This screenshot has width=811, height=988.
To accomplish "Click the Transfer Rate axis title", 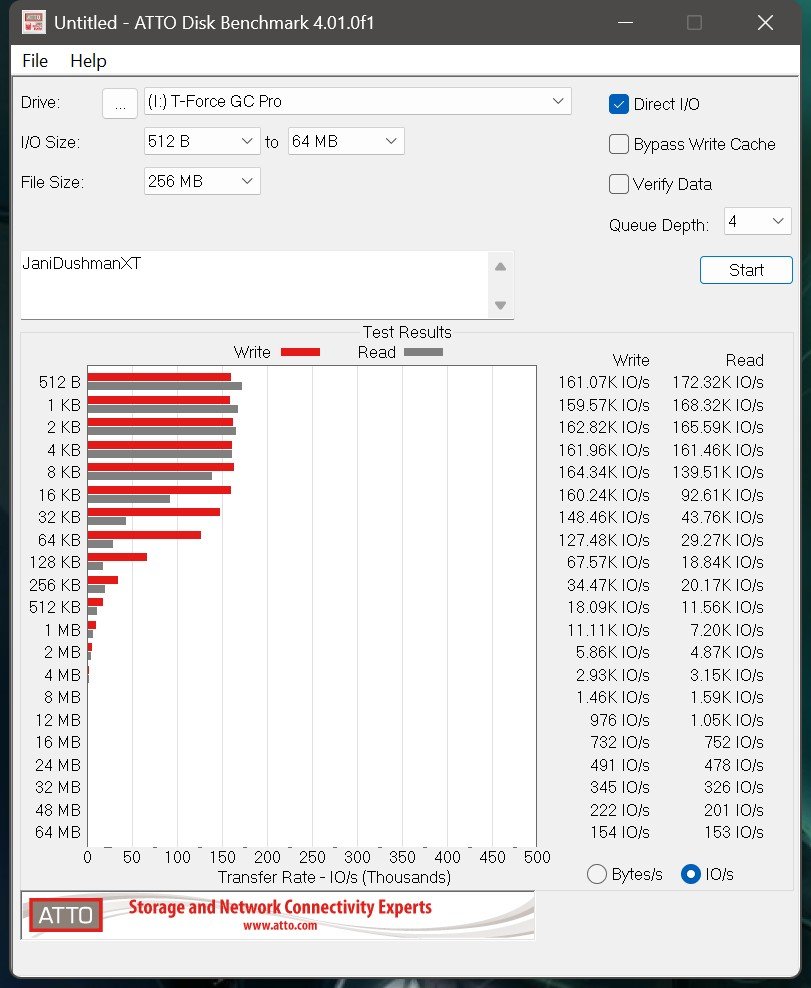I will [x=334, y=877].
